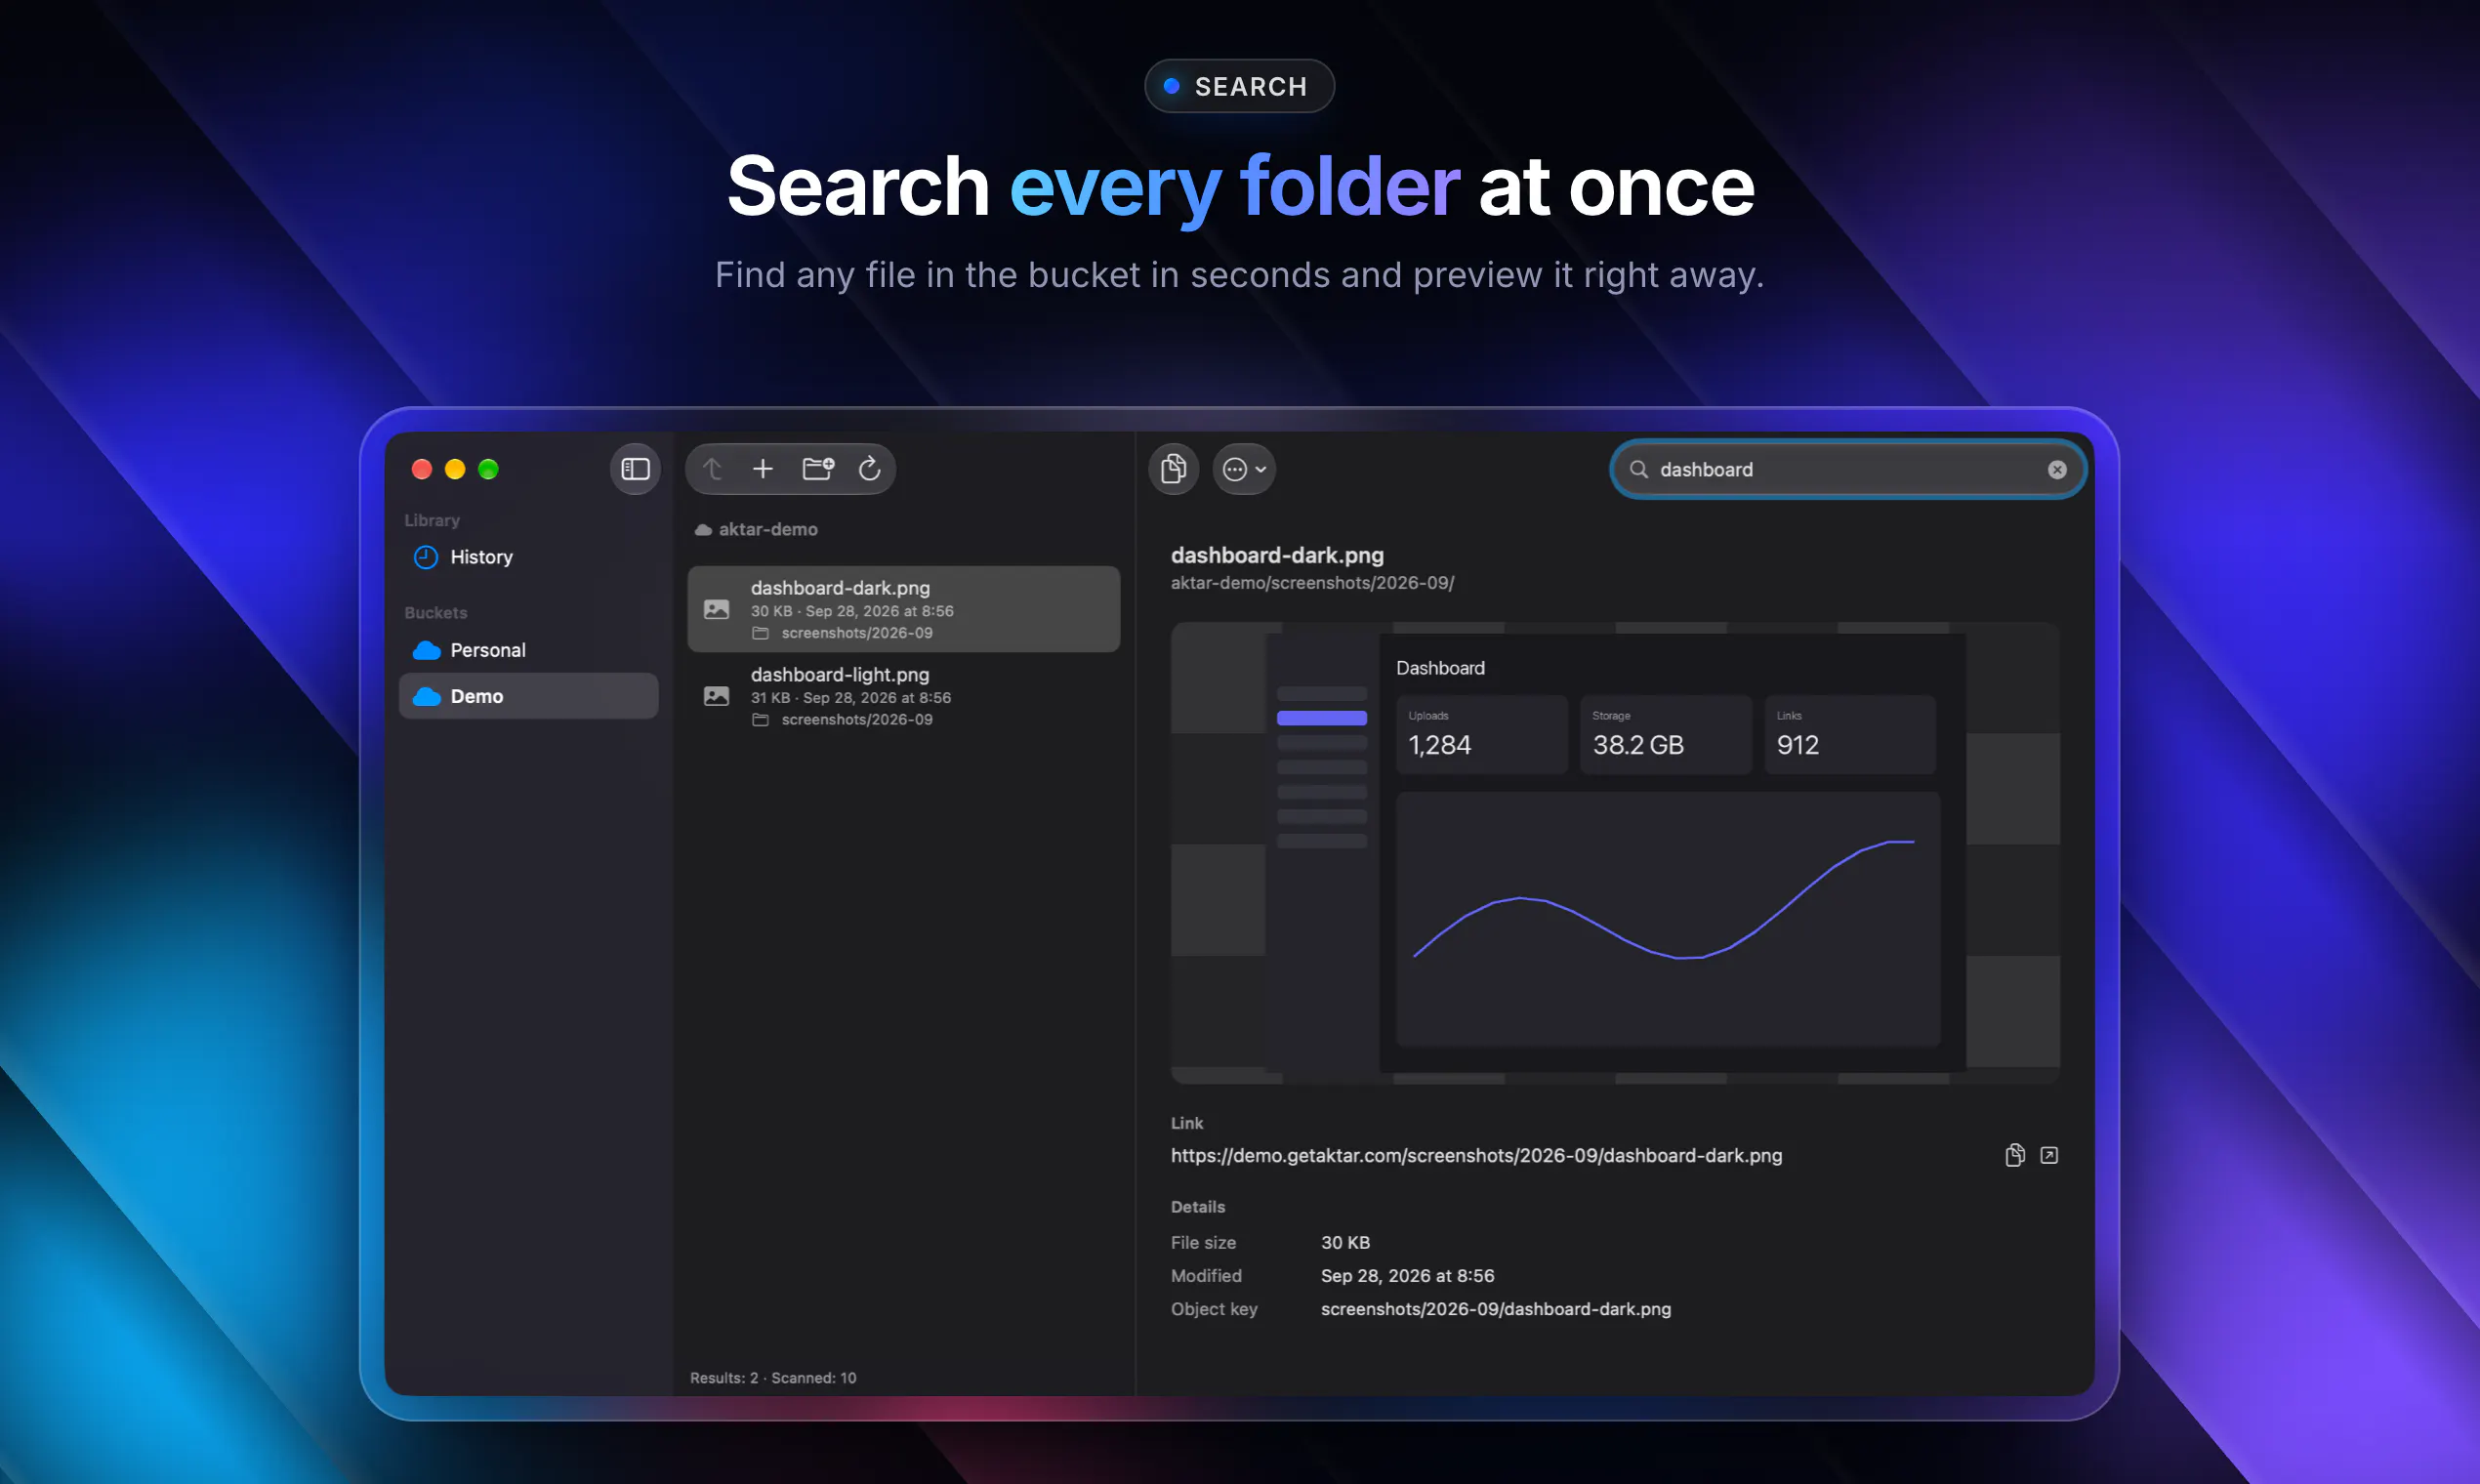Viewport: 2480px width, 1484px height.
Task: Click the "Results: 2 · Scanned: 10" status text
Action: [773, 1377]
